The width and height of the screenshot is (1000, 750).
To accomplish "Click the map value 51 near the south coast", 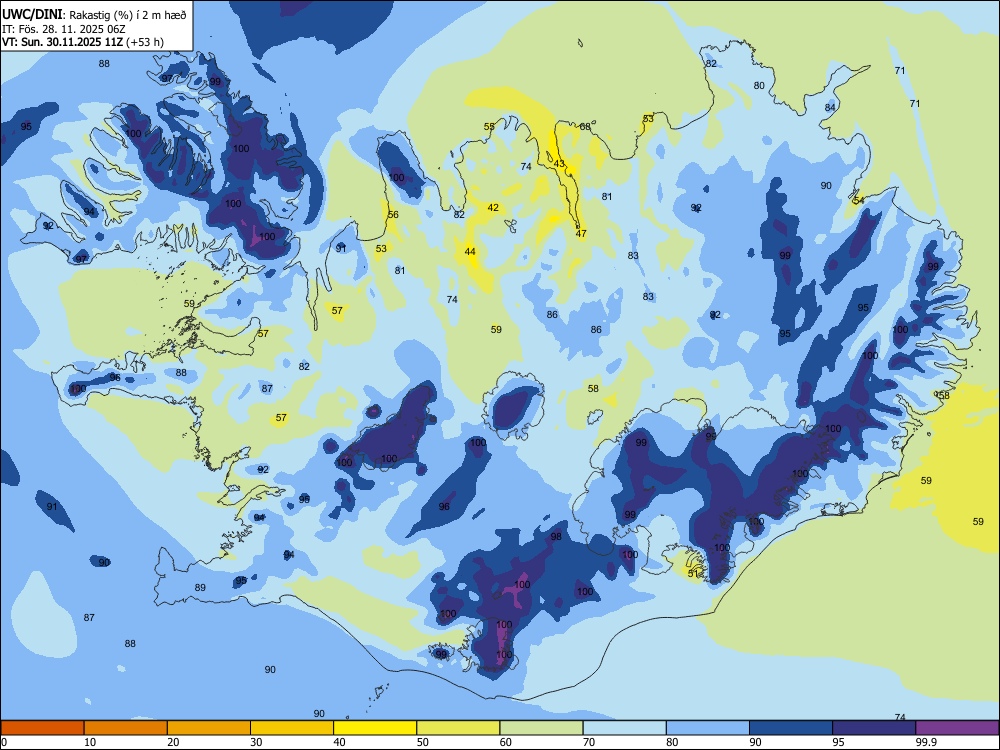I will point(693,573).
